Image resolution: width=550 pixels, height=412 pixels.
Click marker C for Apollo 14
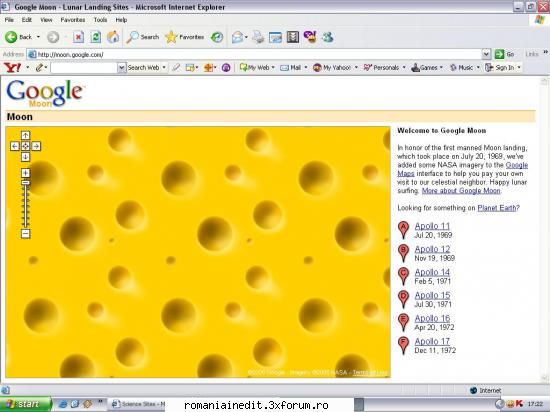click(x=403, y=276)
